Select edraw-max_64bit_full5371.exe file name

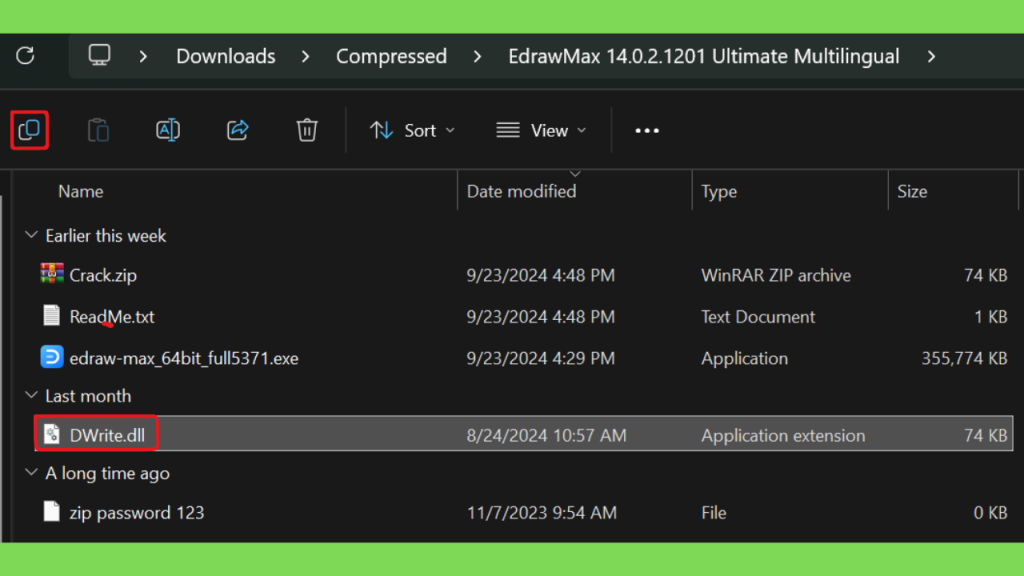point(184,358)
